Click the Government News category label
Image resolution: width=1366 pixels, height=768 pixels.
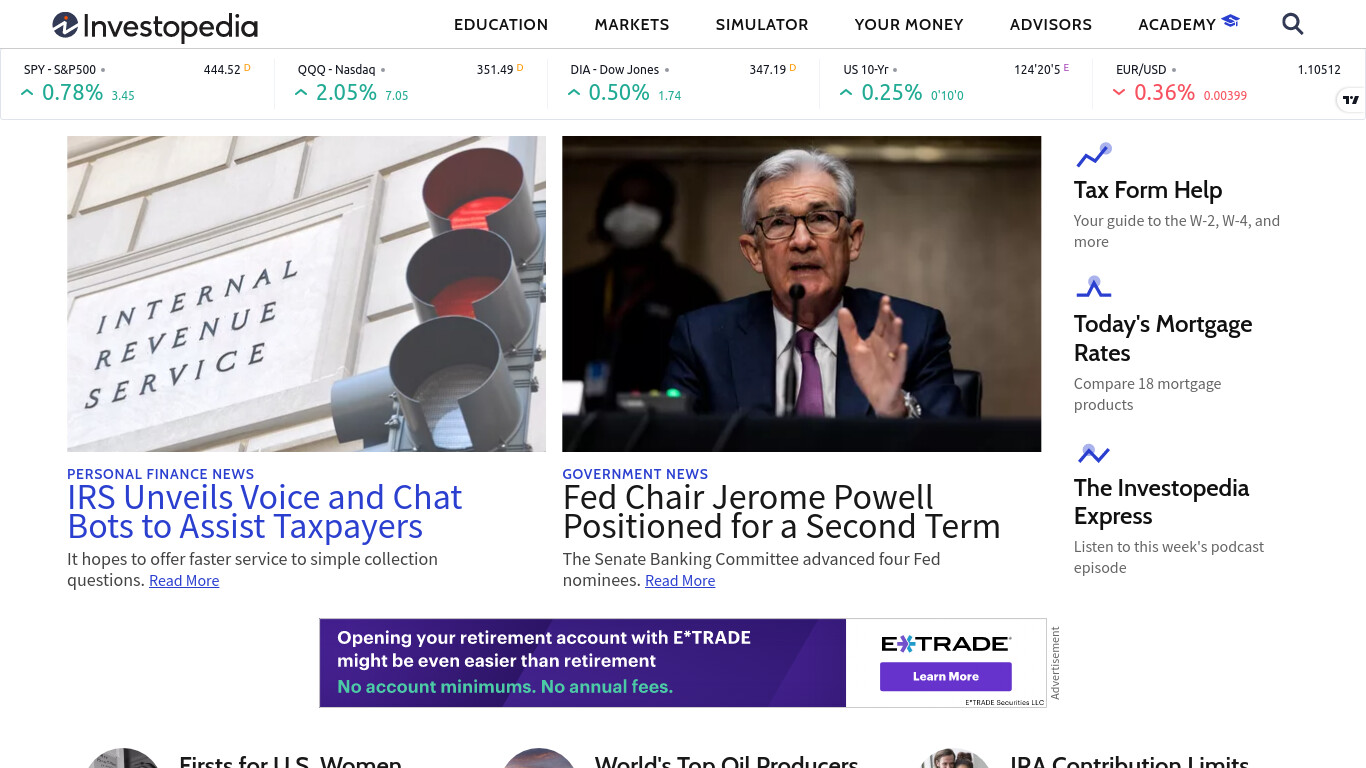pos(635,474)
